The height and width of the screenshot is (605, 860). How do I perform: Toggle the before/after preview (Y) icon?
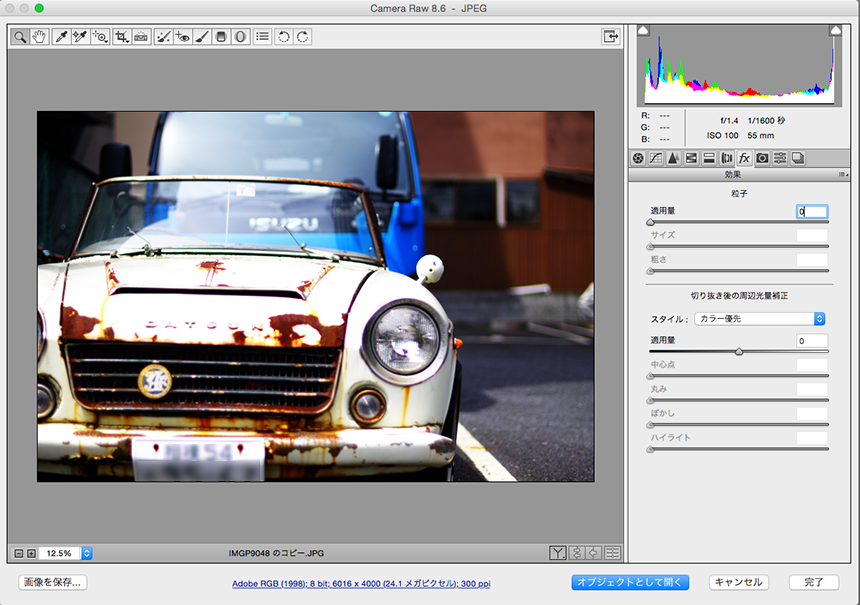(557, 553)
